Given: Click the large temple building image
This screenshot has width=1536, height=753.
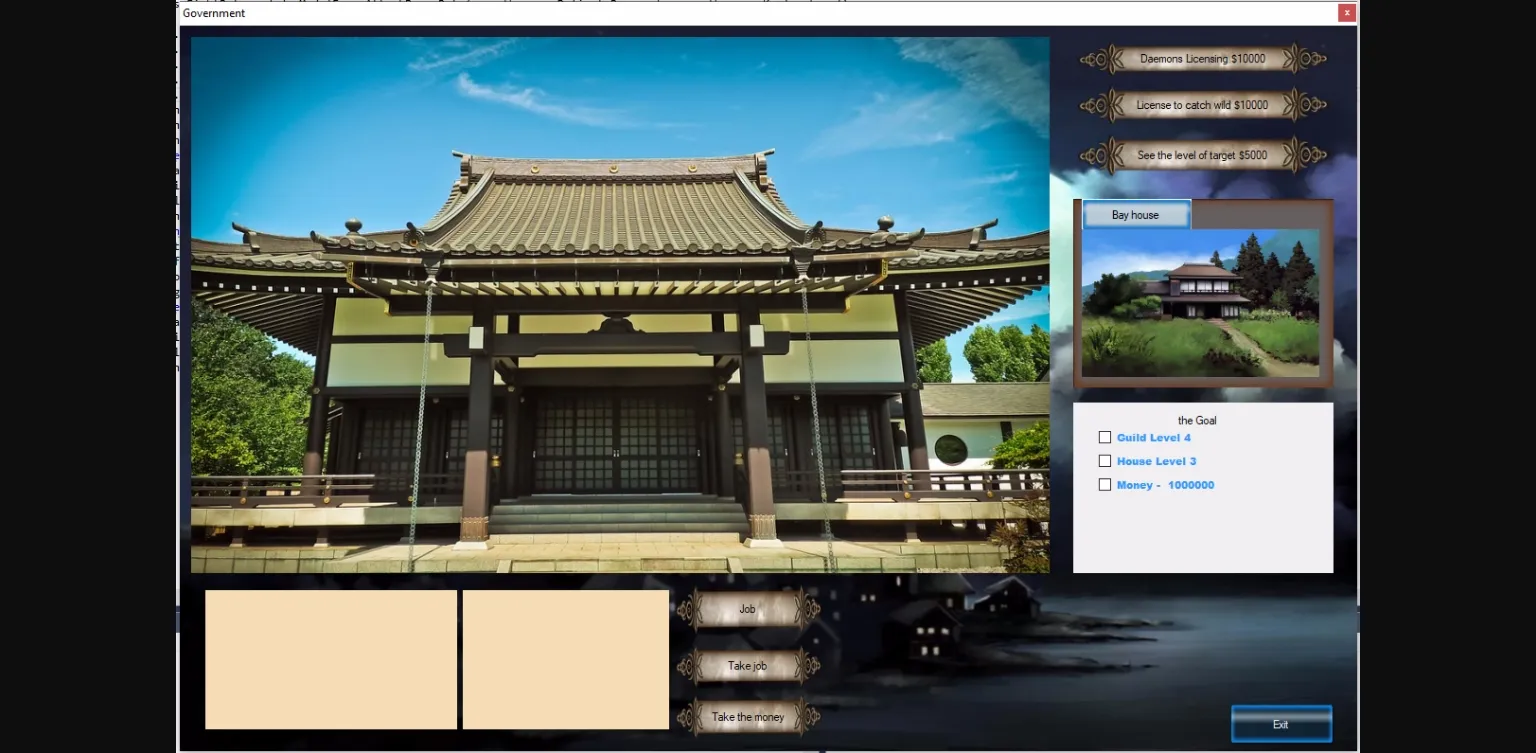Looking at the screenshot, I should (x=620, y=305).
